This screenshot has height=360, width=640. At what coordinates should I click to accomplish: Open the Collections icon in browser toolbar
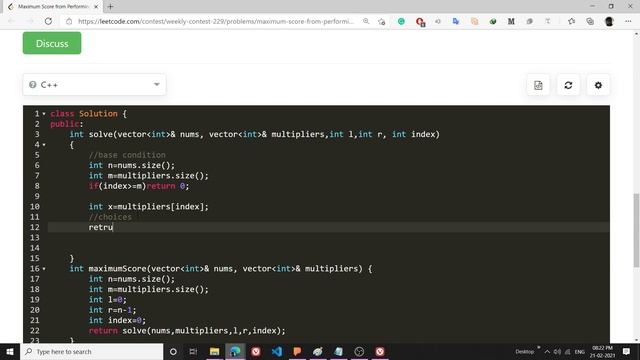pyautogui.click(x=590, y=21)
